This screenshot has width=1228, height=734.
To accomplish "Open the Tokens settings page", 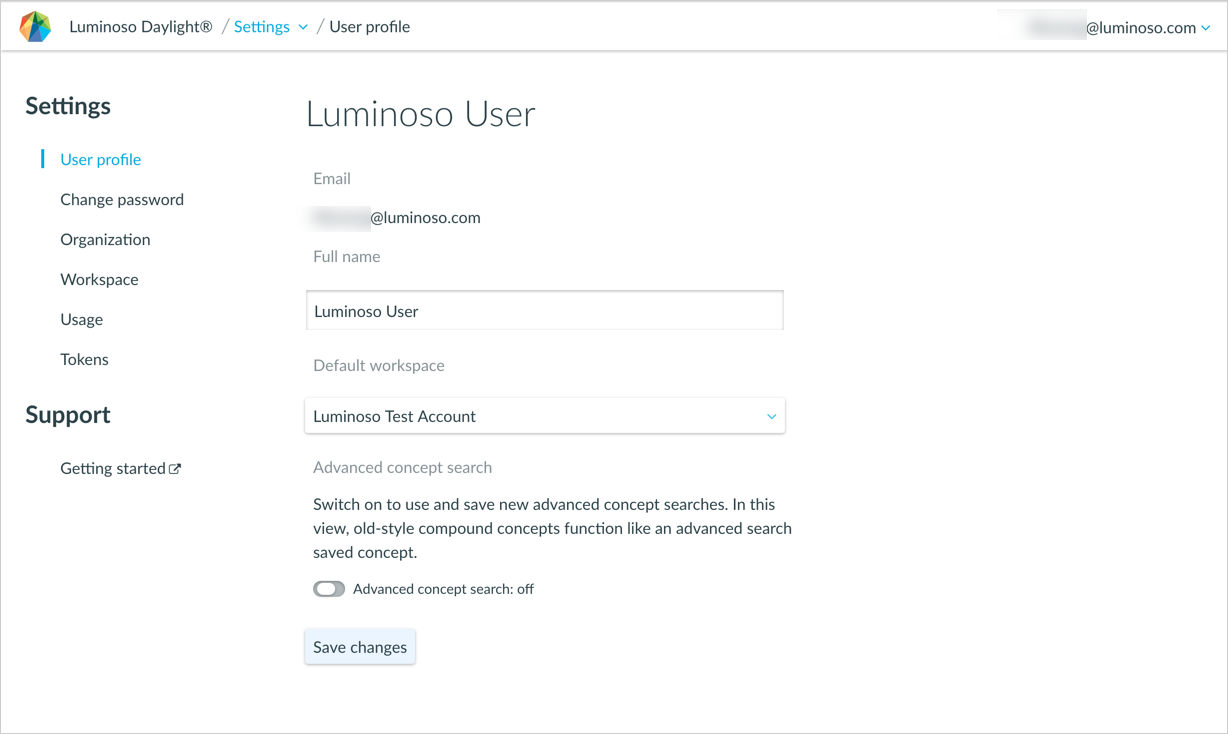I will tap(84, 359).
